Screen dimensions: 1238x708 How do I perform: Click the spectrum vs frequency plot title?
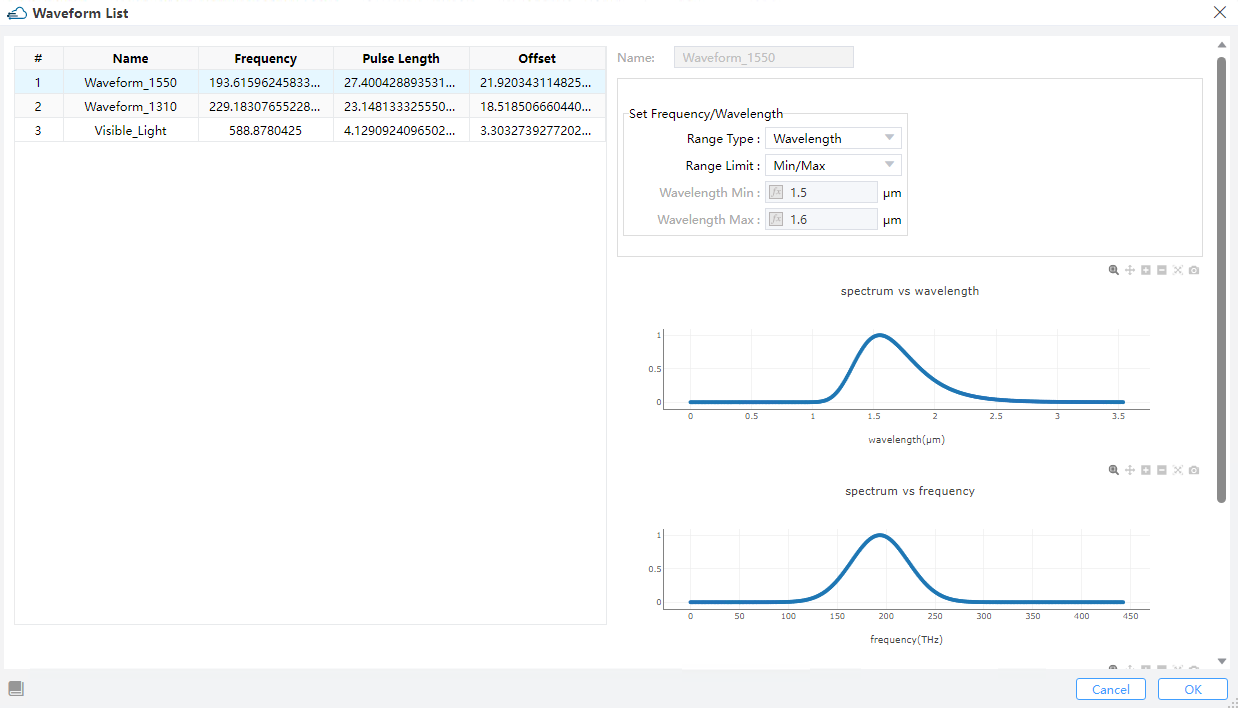click(910, 491)
